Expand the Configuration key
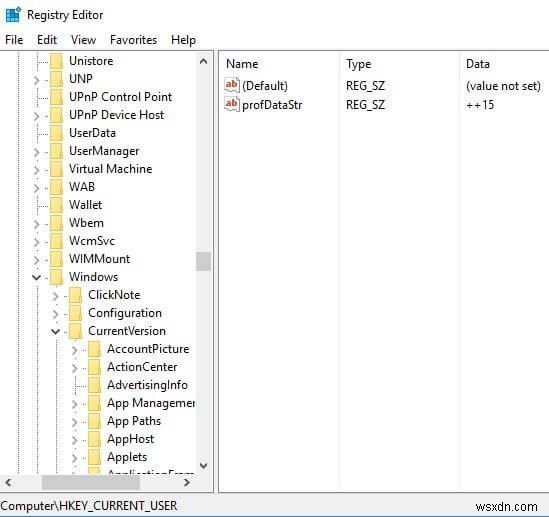The height and width of the screenshot is (517, 549). 55,314
